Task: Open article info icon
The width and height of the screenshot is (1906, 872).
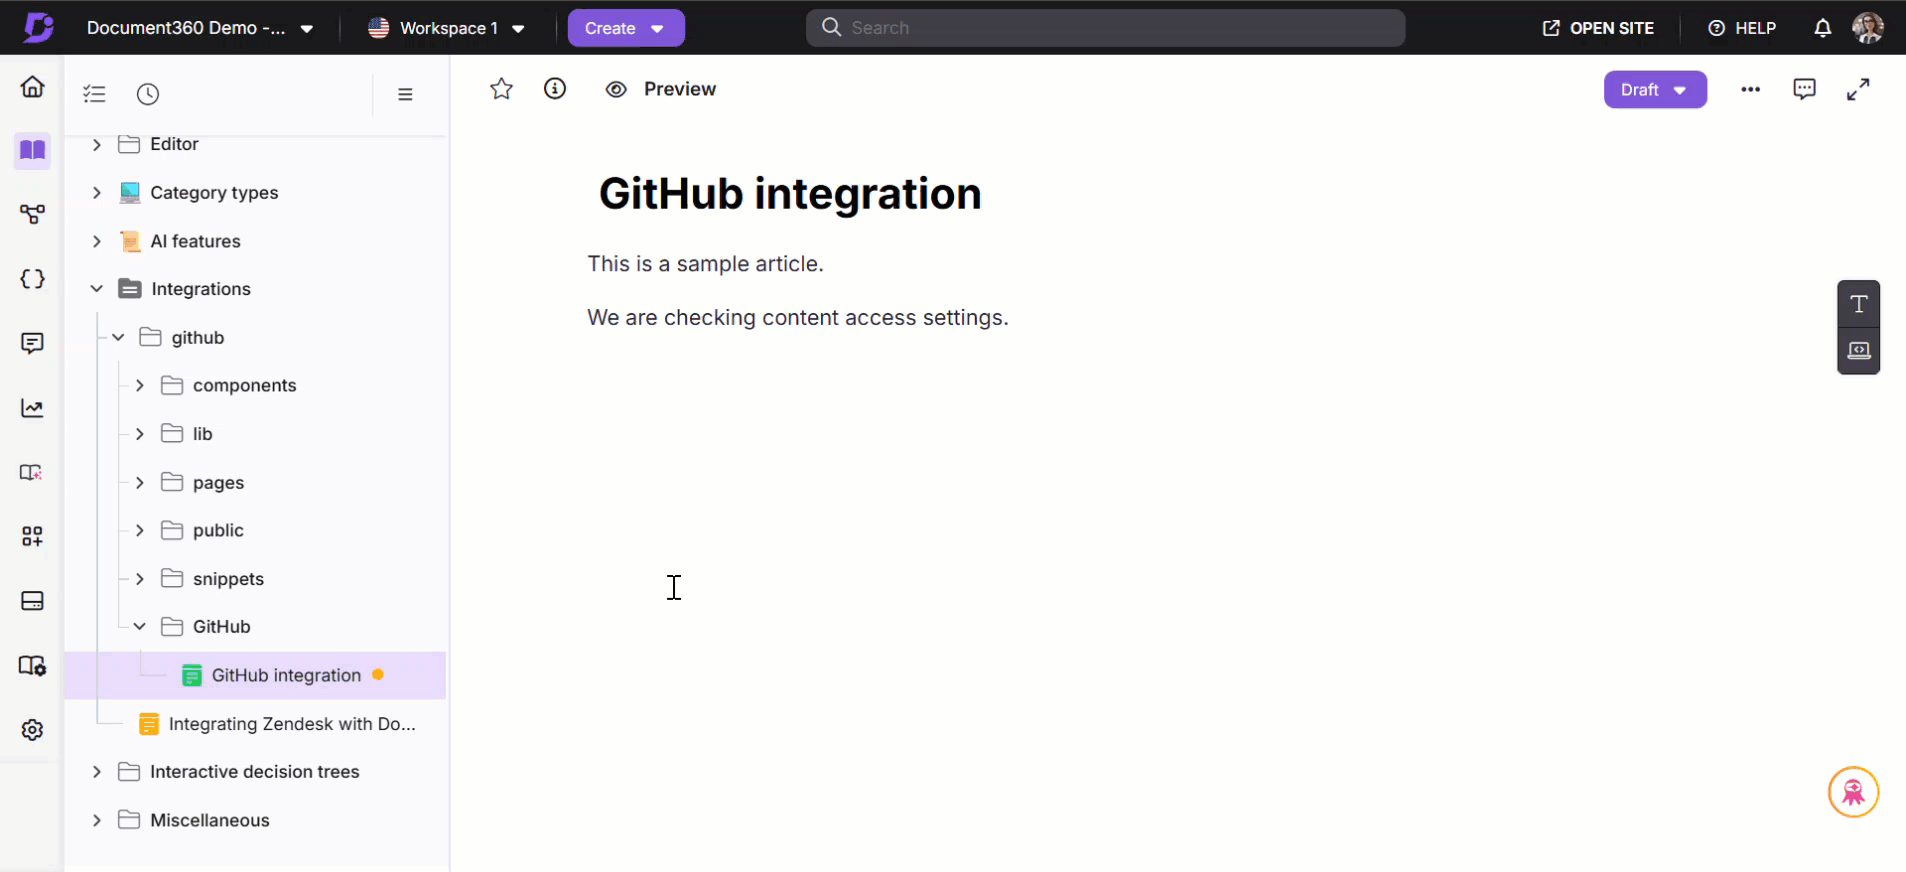Action: click(x=555, y=89)
